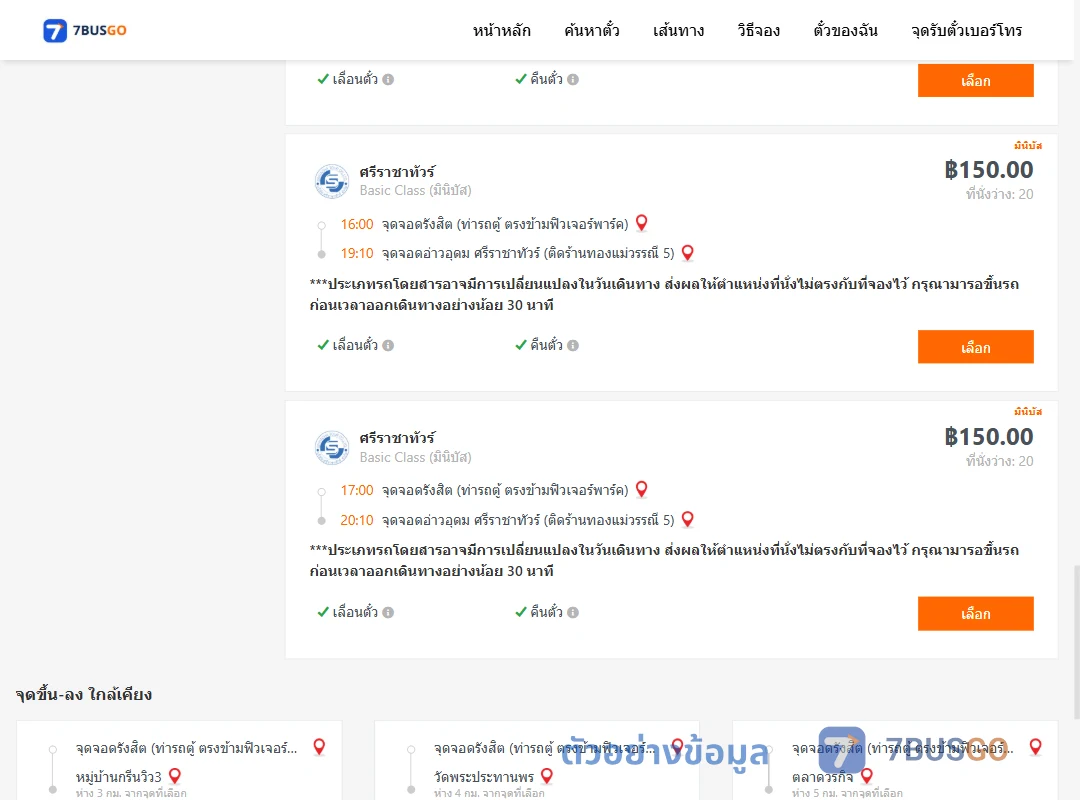1080x800 pixels.
Task: Click ที่นั่งว่าง: 20 on 17:00 trip
Action: (x=999, y=460)
